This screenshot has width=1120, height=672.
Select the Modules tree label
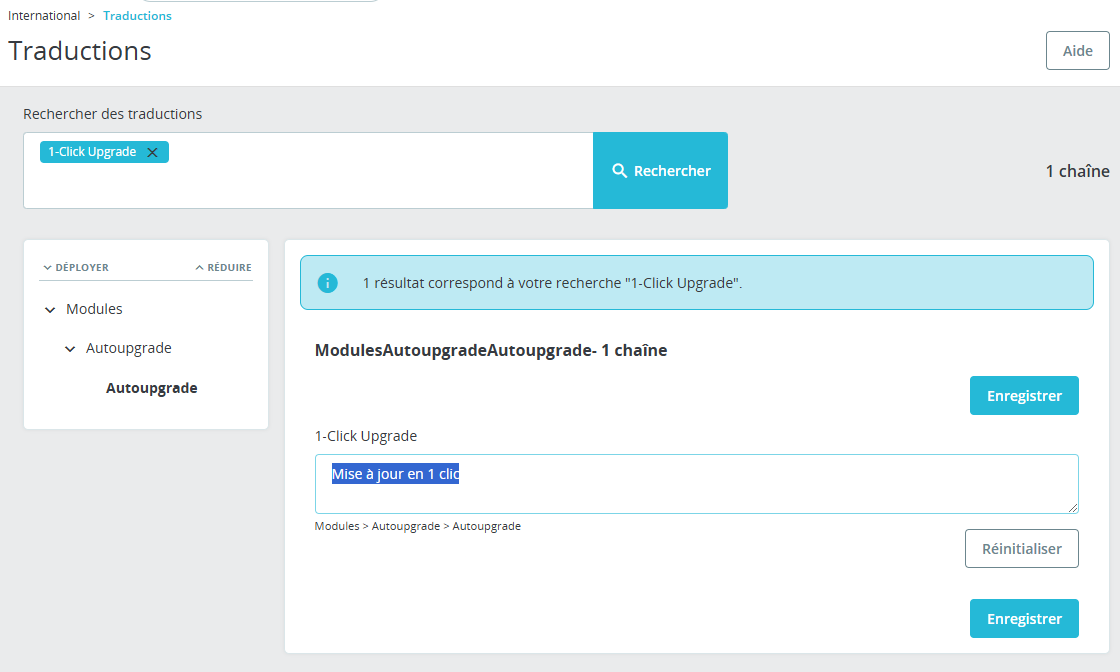tap(94, 309)
